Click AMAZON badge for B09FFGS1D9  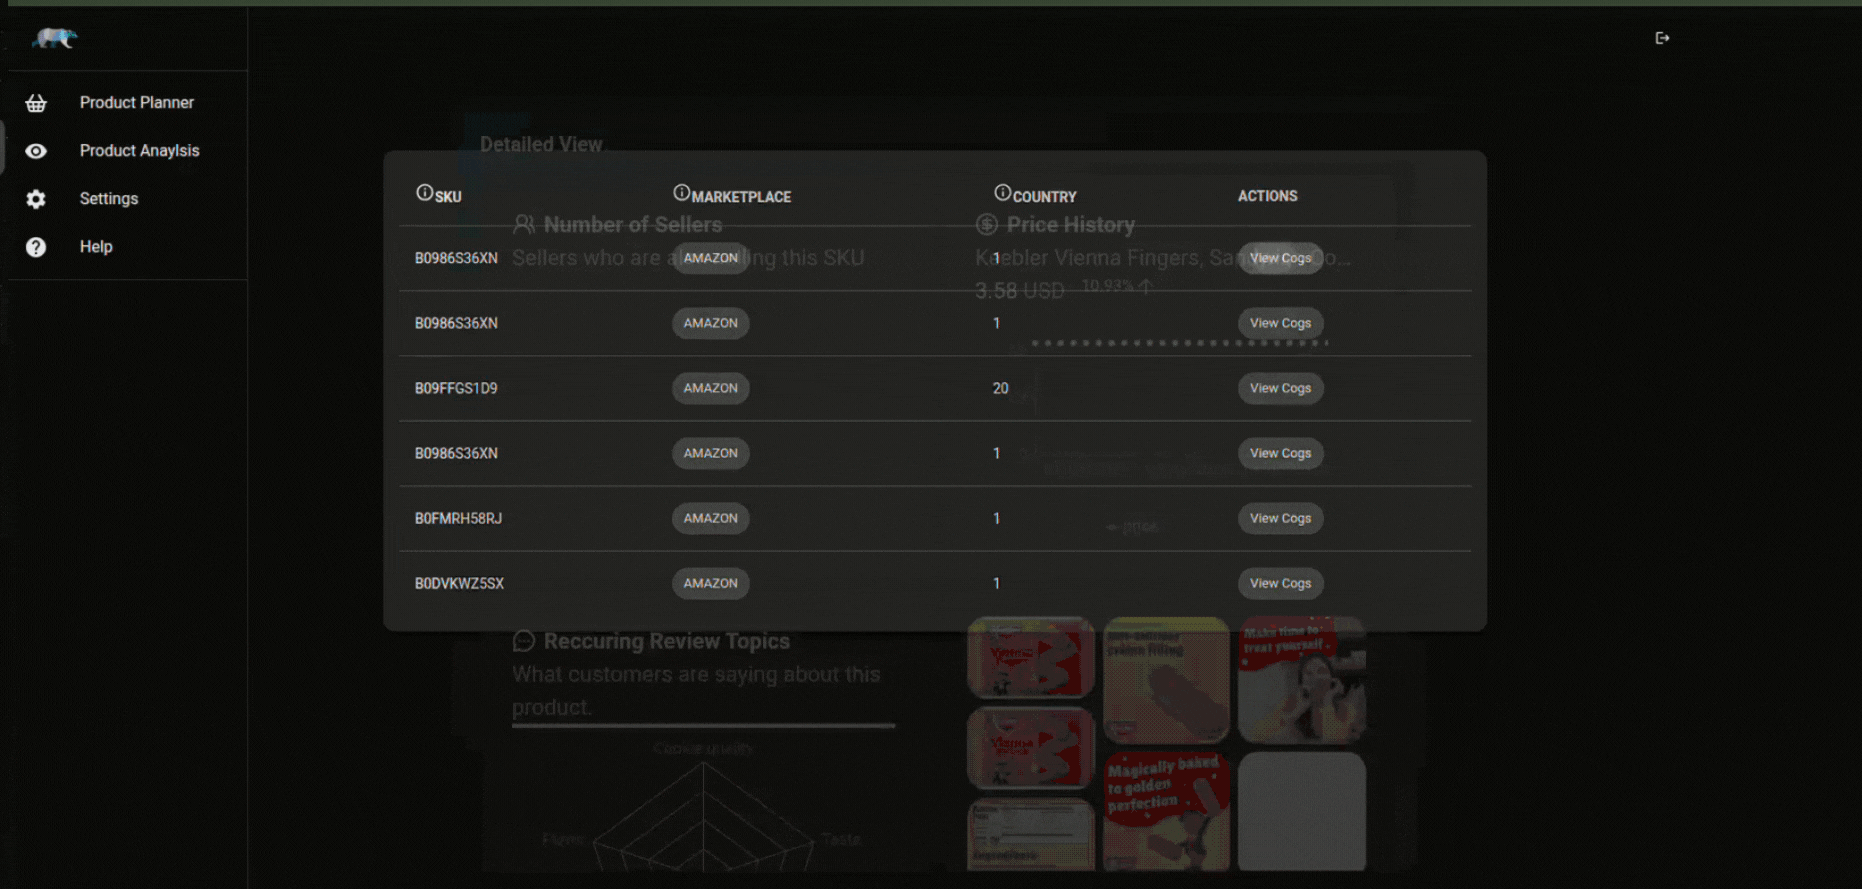click(x=710, y=388)
